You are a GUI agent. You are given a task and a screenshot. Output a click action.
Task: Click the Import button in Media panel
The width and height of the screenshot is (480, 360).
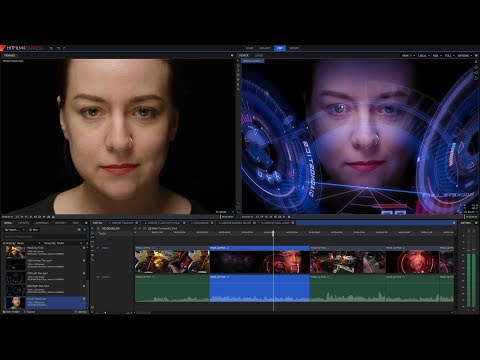click(13, 230)
